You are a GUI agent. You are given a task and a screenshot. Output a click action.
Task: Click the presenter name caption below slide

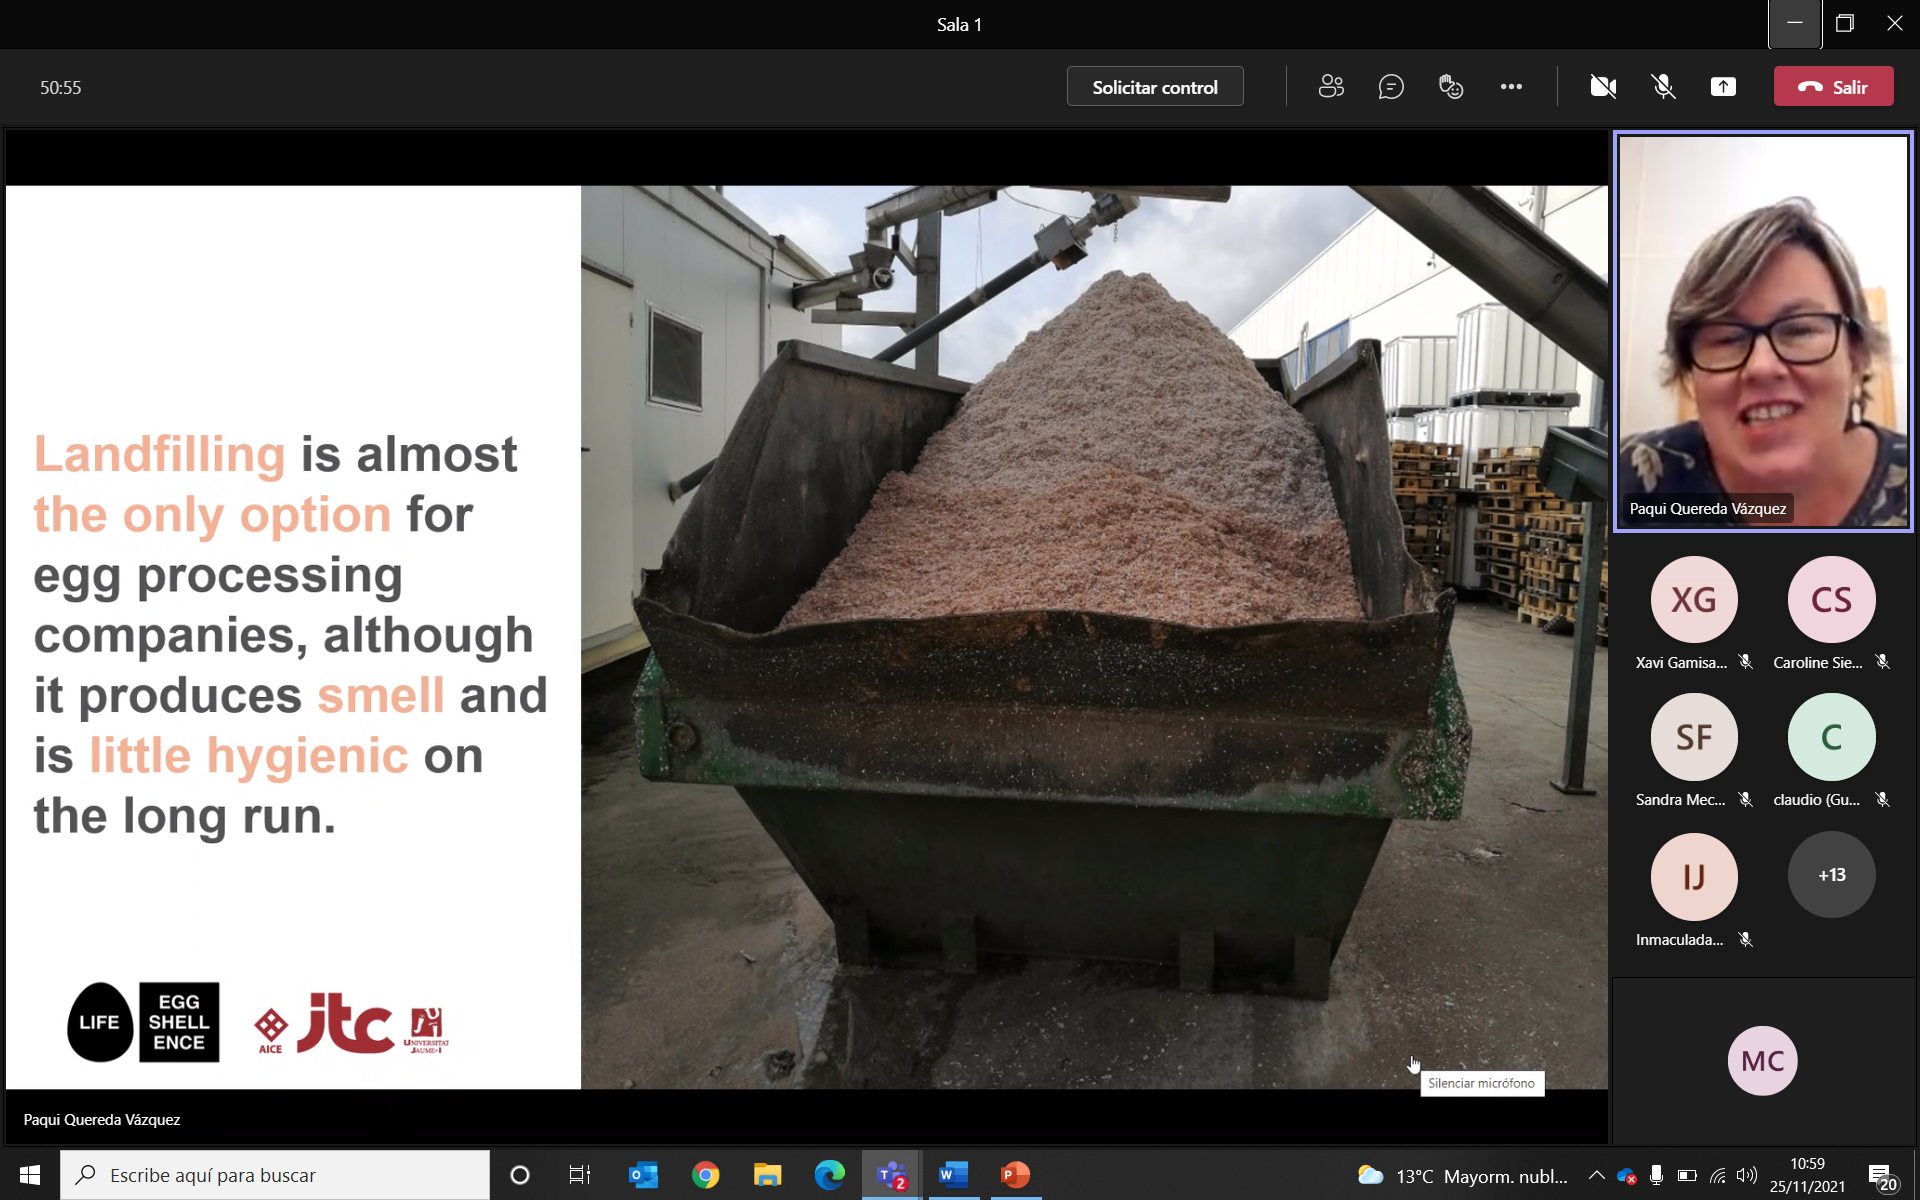[102, 1119]
